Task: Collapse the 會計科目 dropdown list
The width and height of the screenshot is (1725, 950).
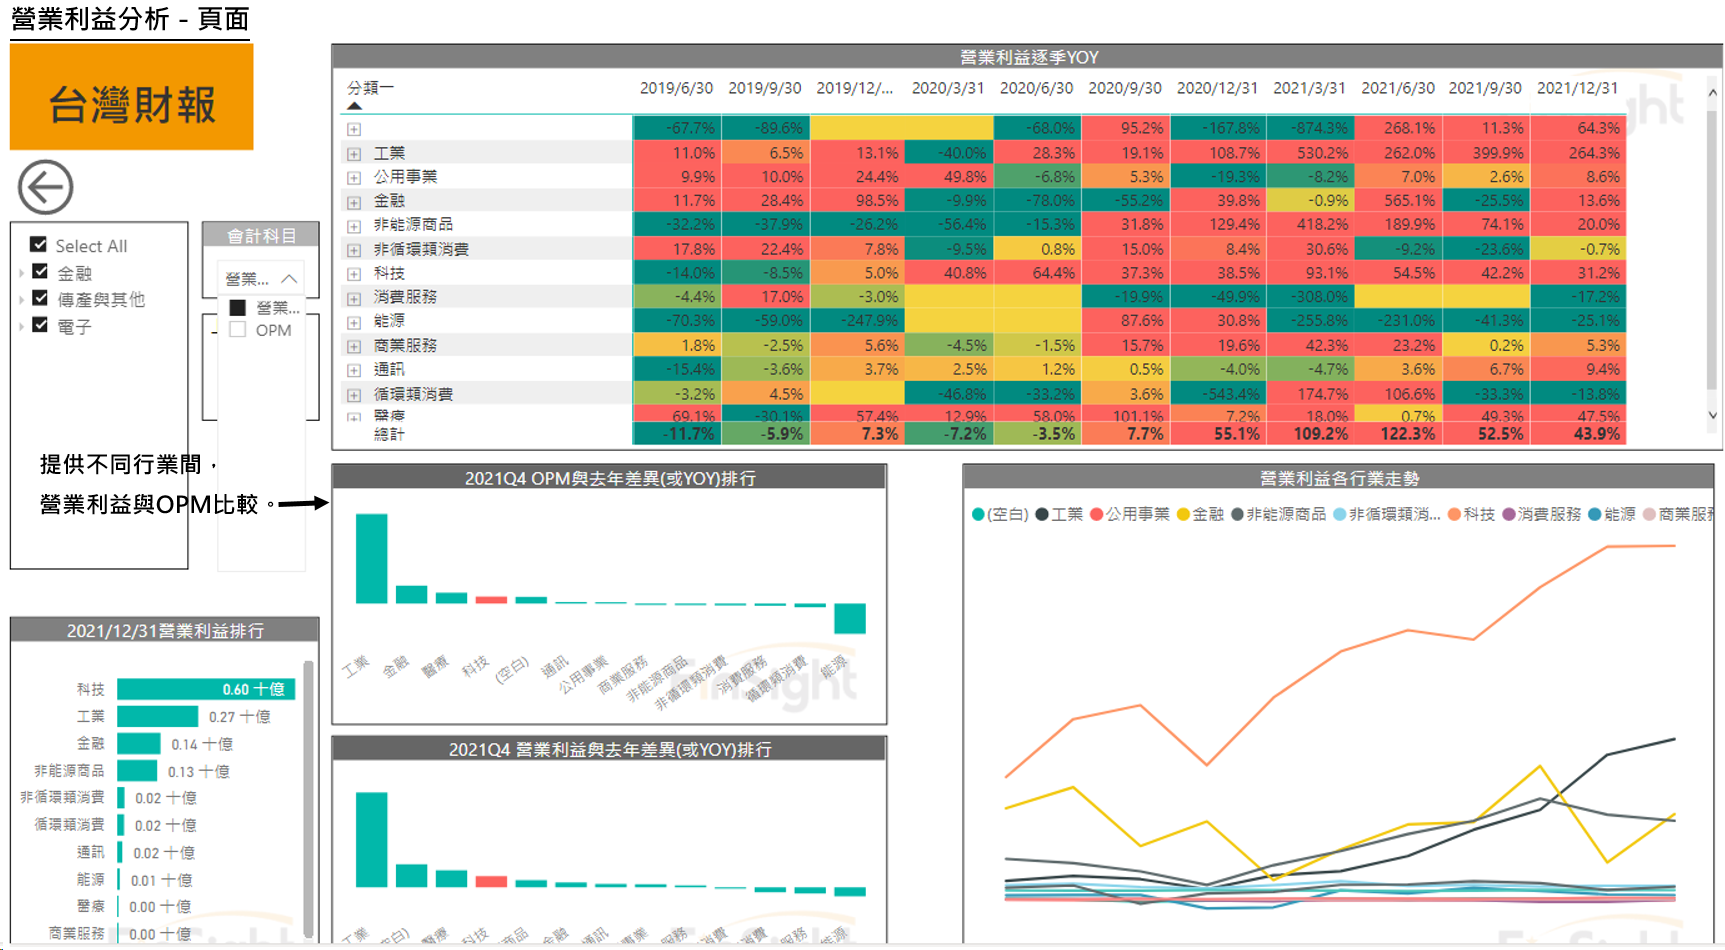Action: (x=289, y=279)
